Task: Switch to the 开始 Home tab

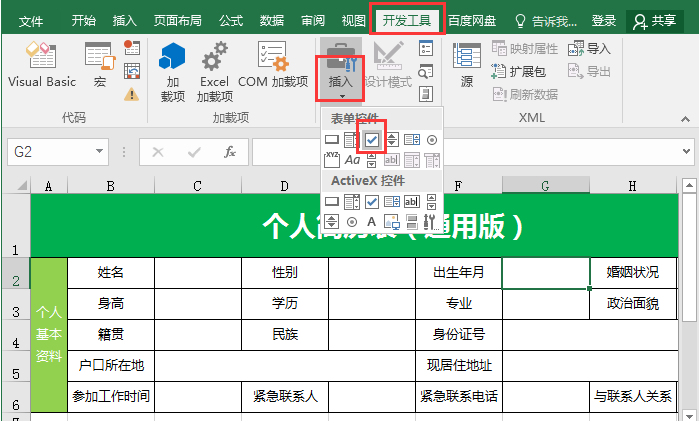Action: [x=83, y=21]
